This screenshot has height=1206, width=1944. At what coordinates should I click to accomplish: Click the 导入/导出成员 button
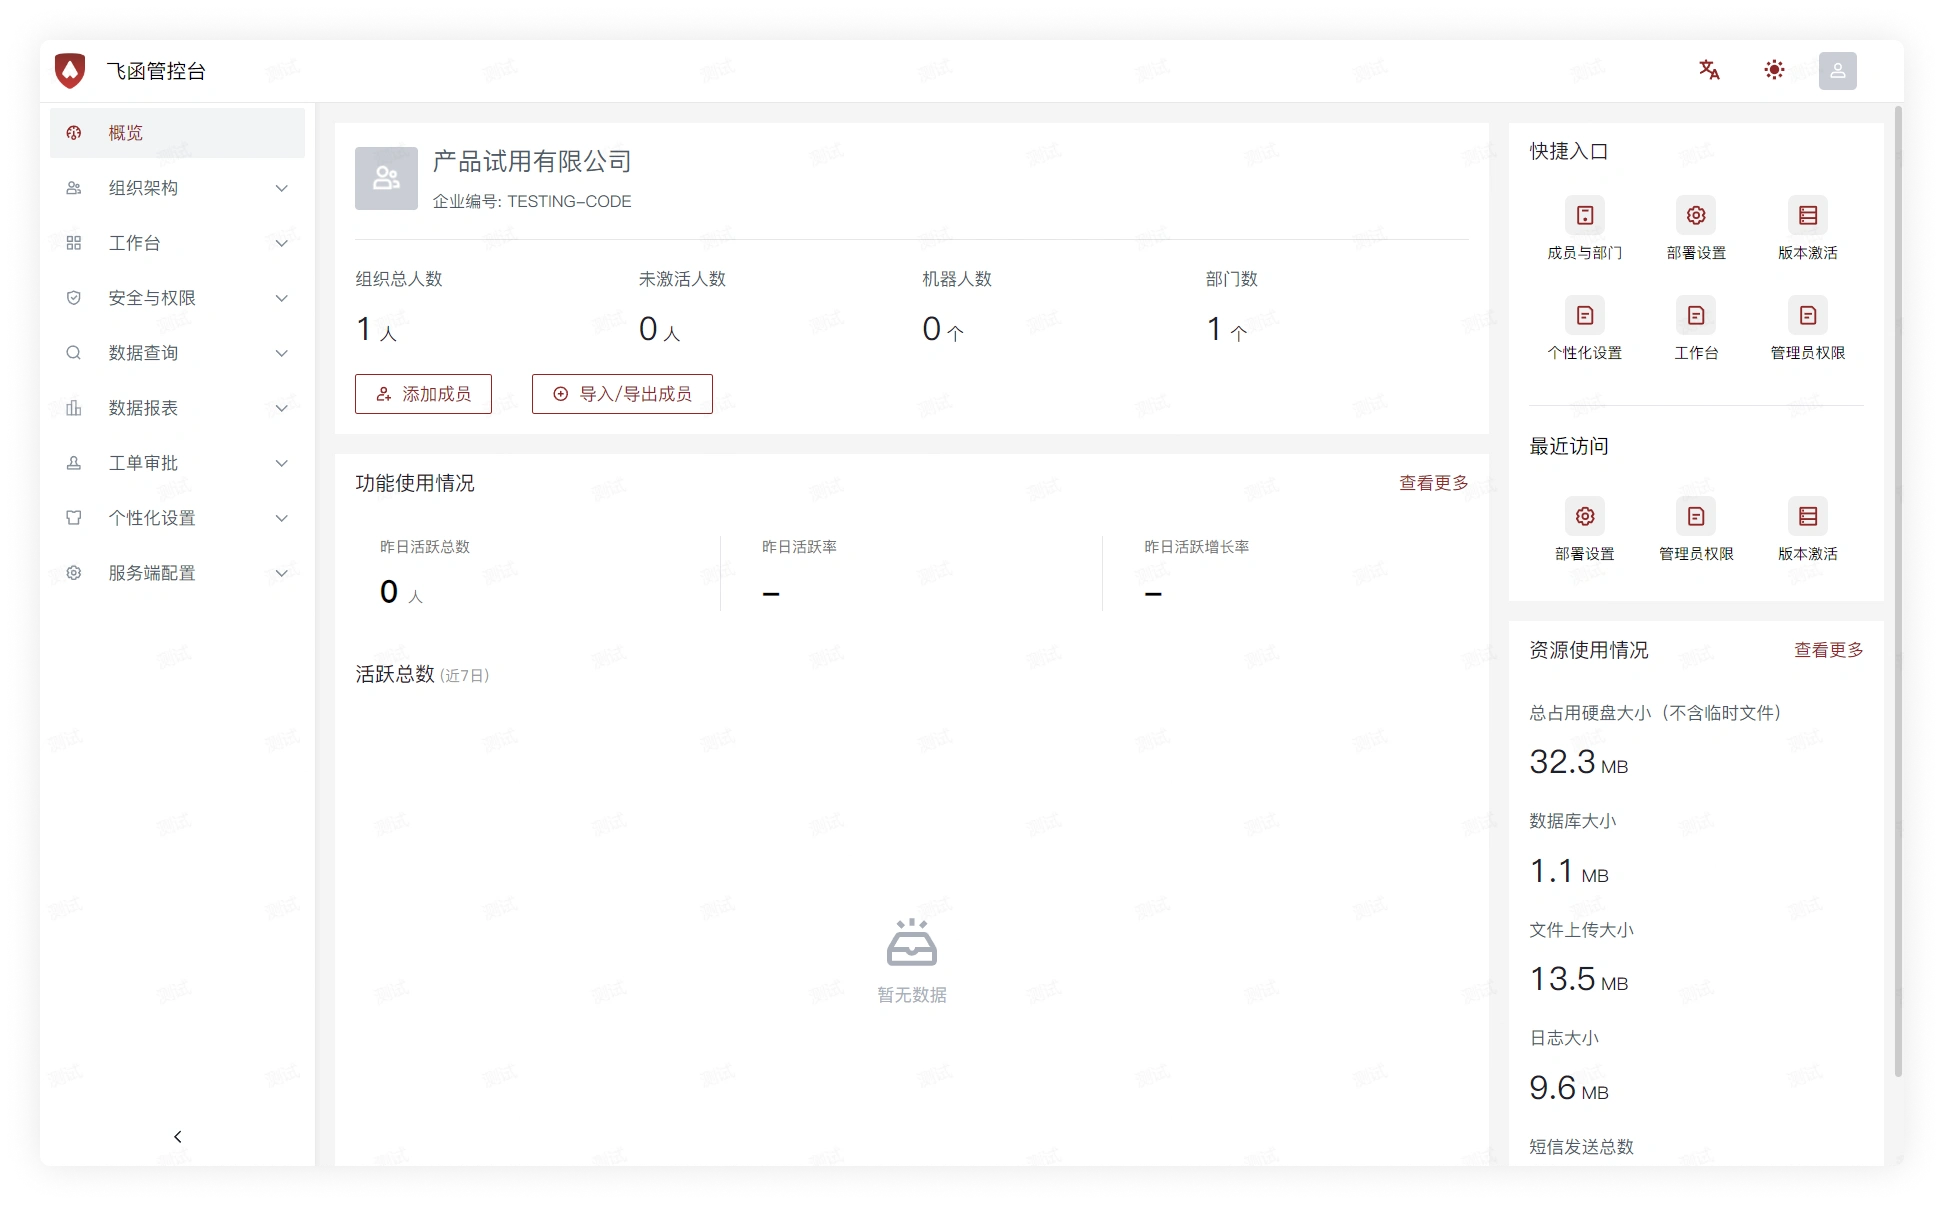[622, 394]
